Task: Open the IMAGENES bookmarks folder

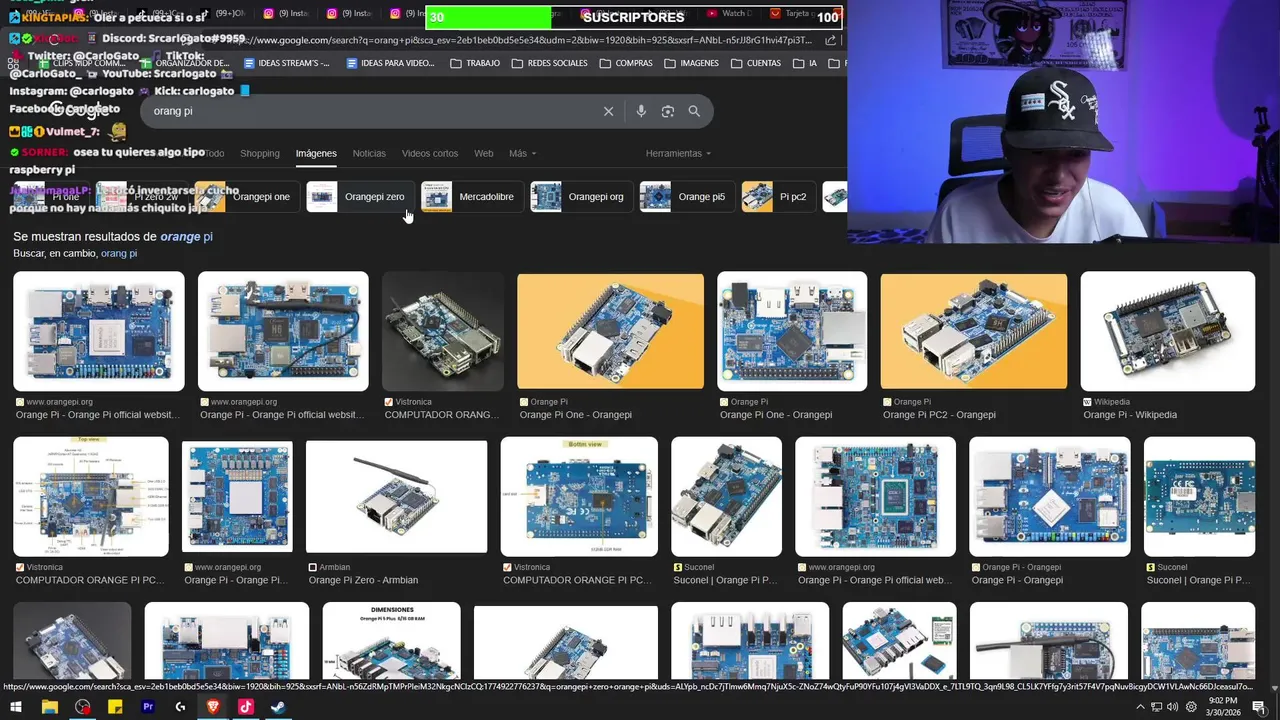Action: (x=691, y=63)
